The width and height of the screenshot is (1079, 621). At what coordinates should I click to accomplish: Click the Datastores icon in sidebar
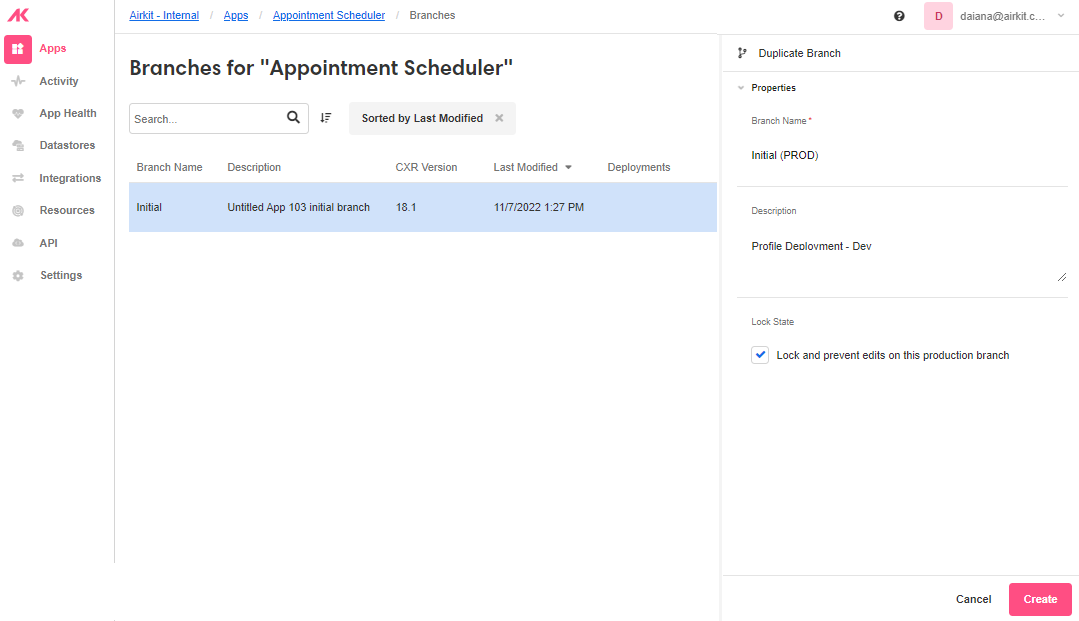click(x=19, y=145)
